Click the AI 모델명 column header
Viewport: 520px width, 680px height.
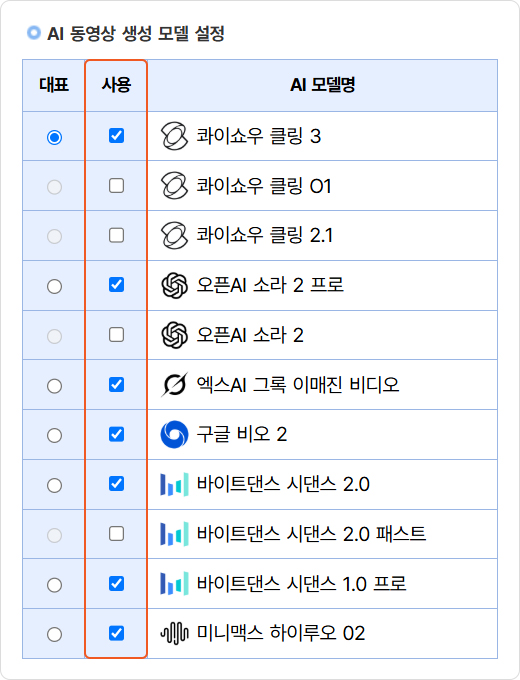tap(323, 85)
